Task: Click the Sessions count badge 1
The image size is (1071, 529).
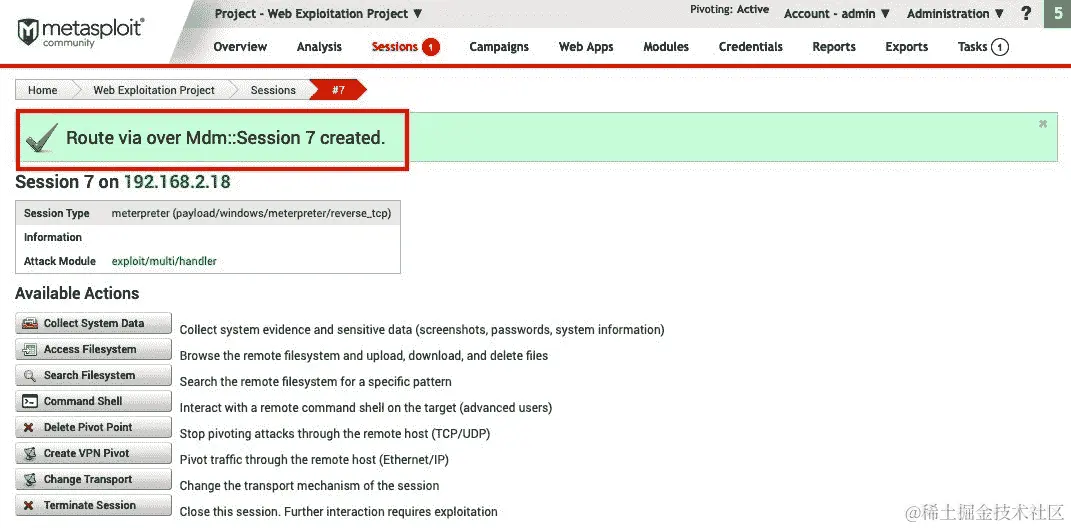Action: (430, 47)
